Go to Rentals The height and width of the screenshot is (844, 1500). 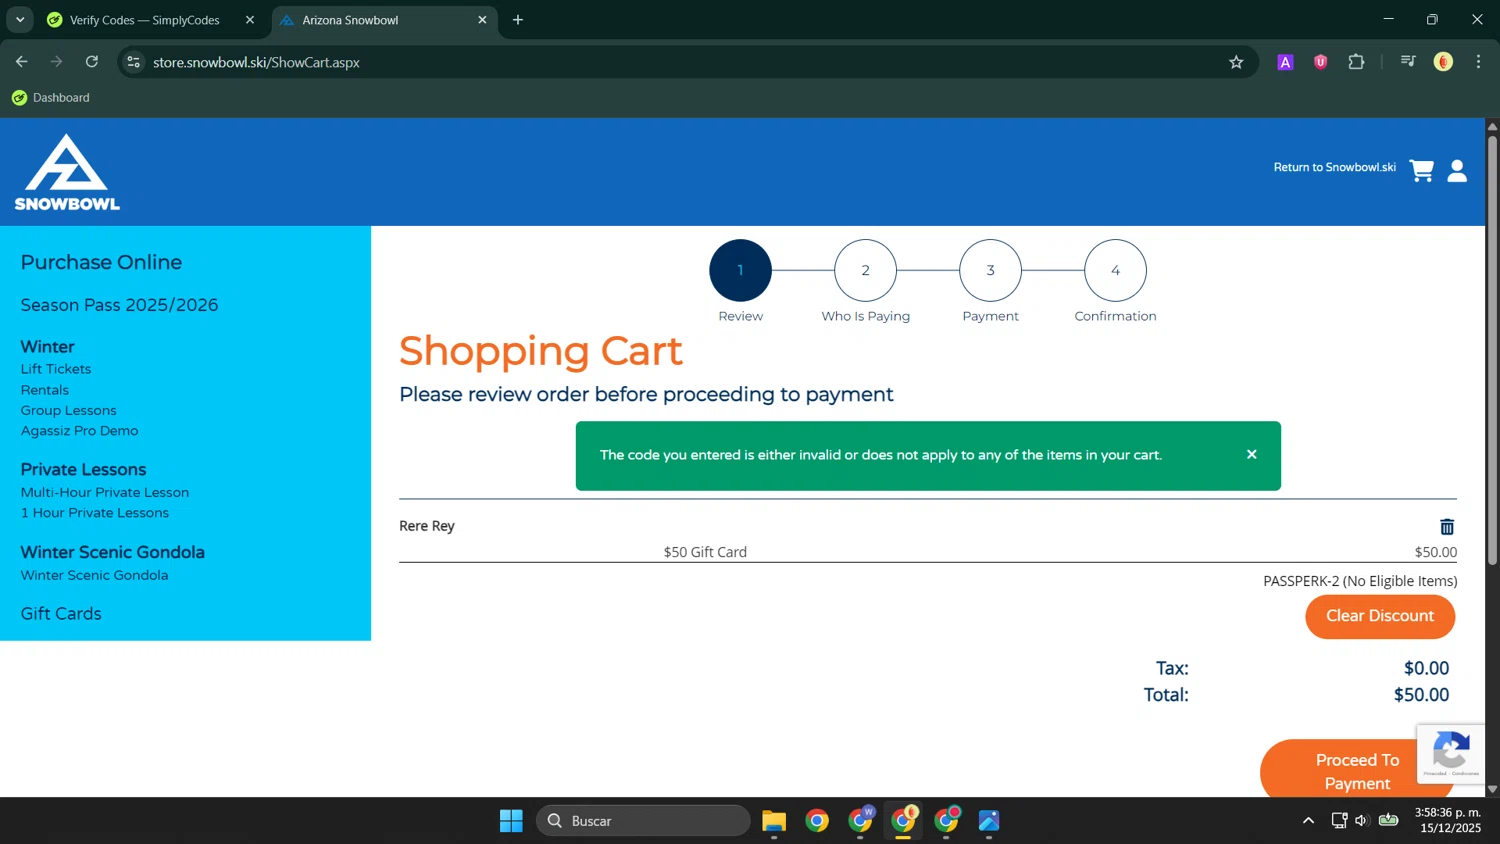tap(44, 390)
